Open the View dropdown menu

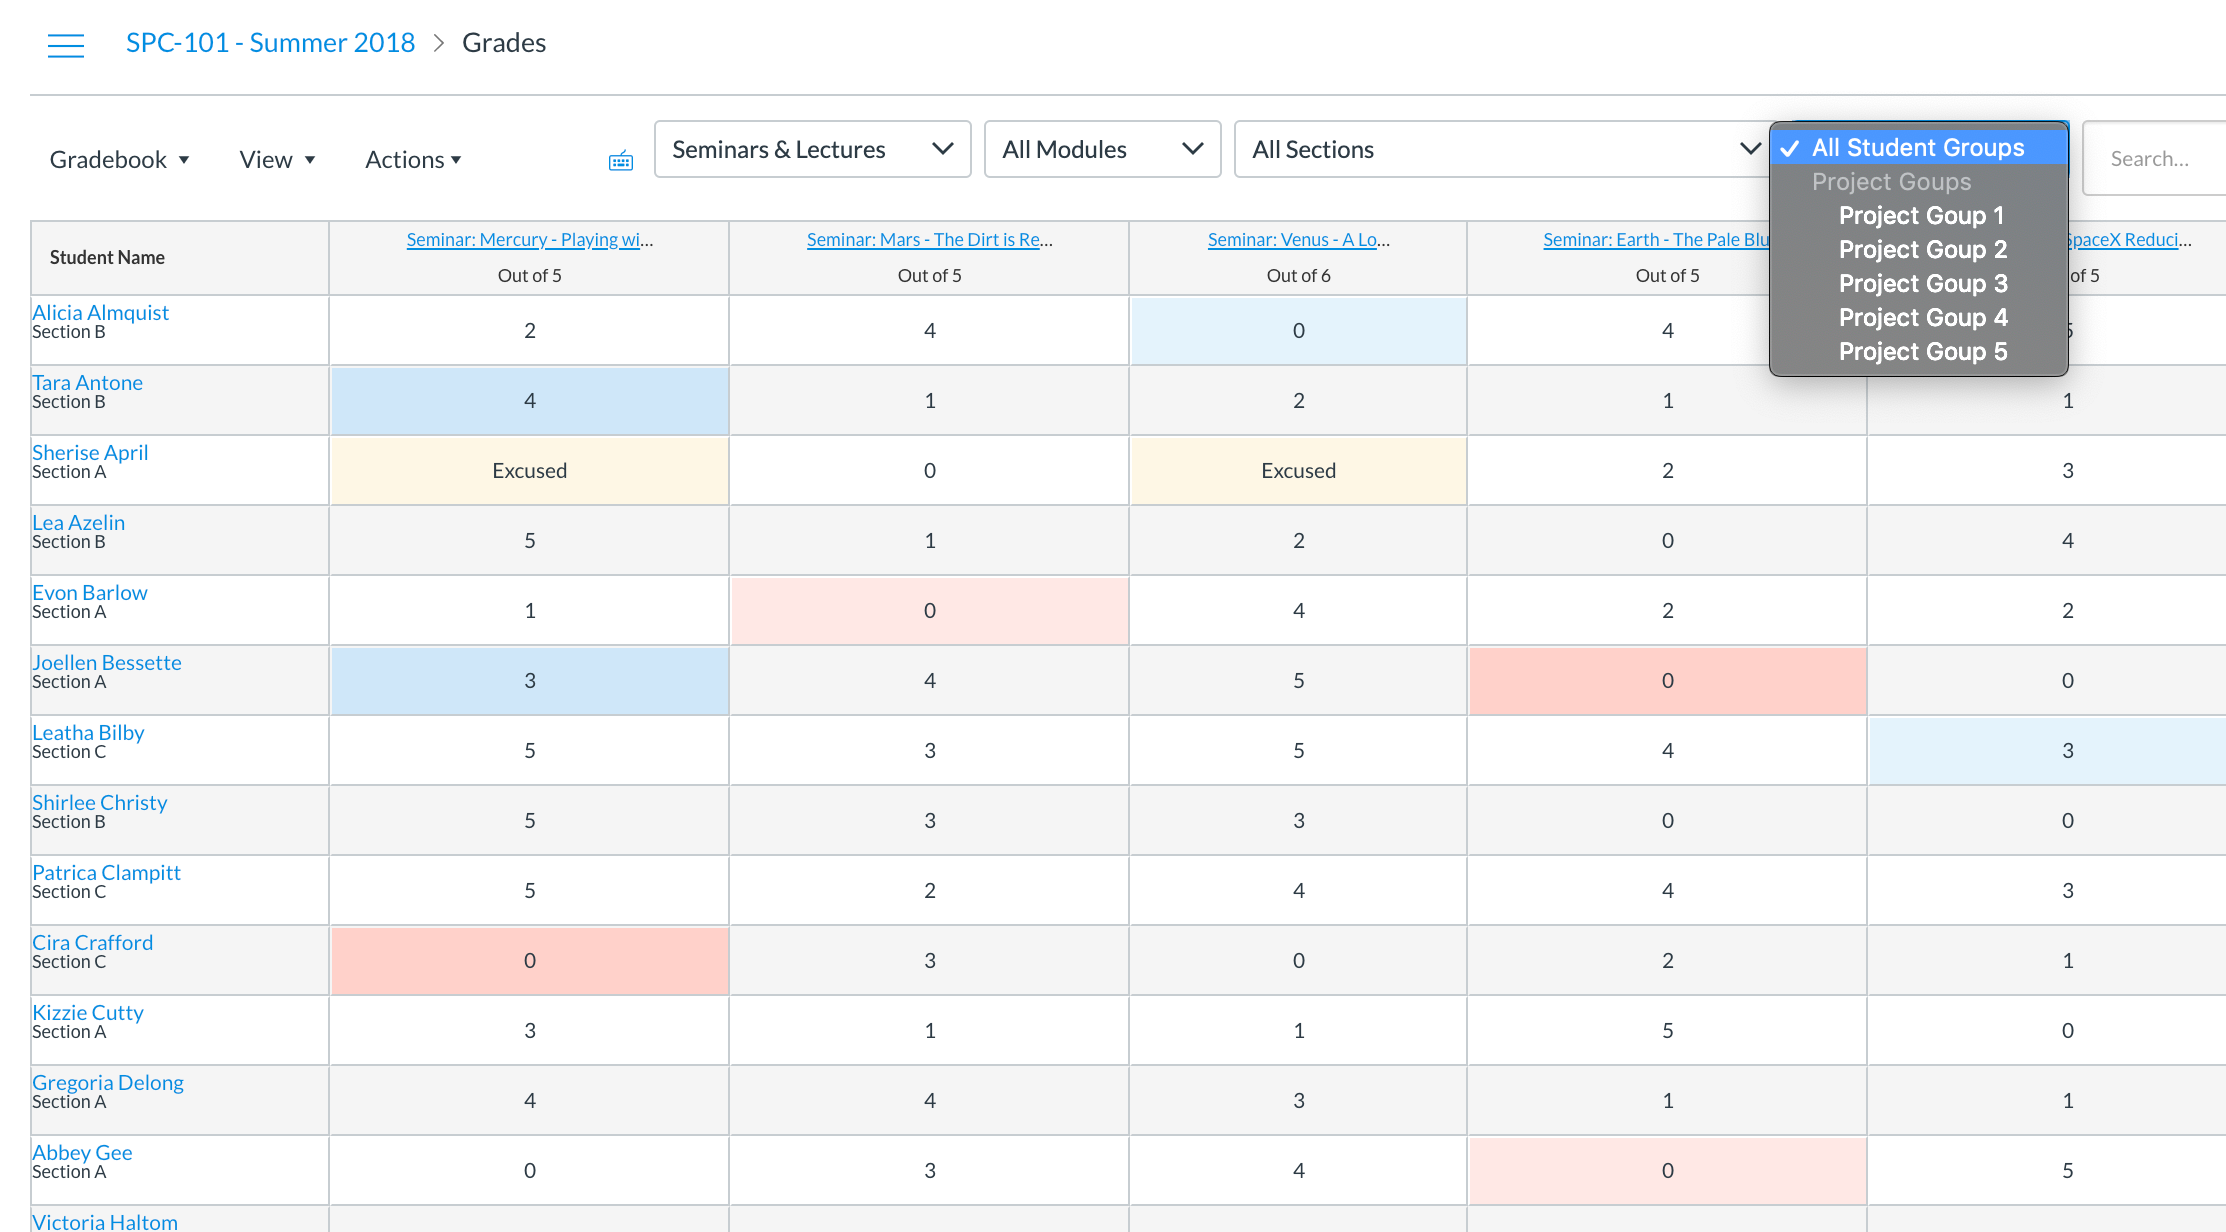[x=277, y=160]
